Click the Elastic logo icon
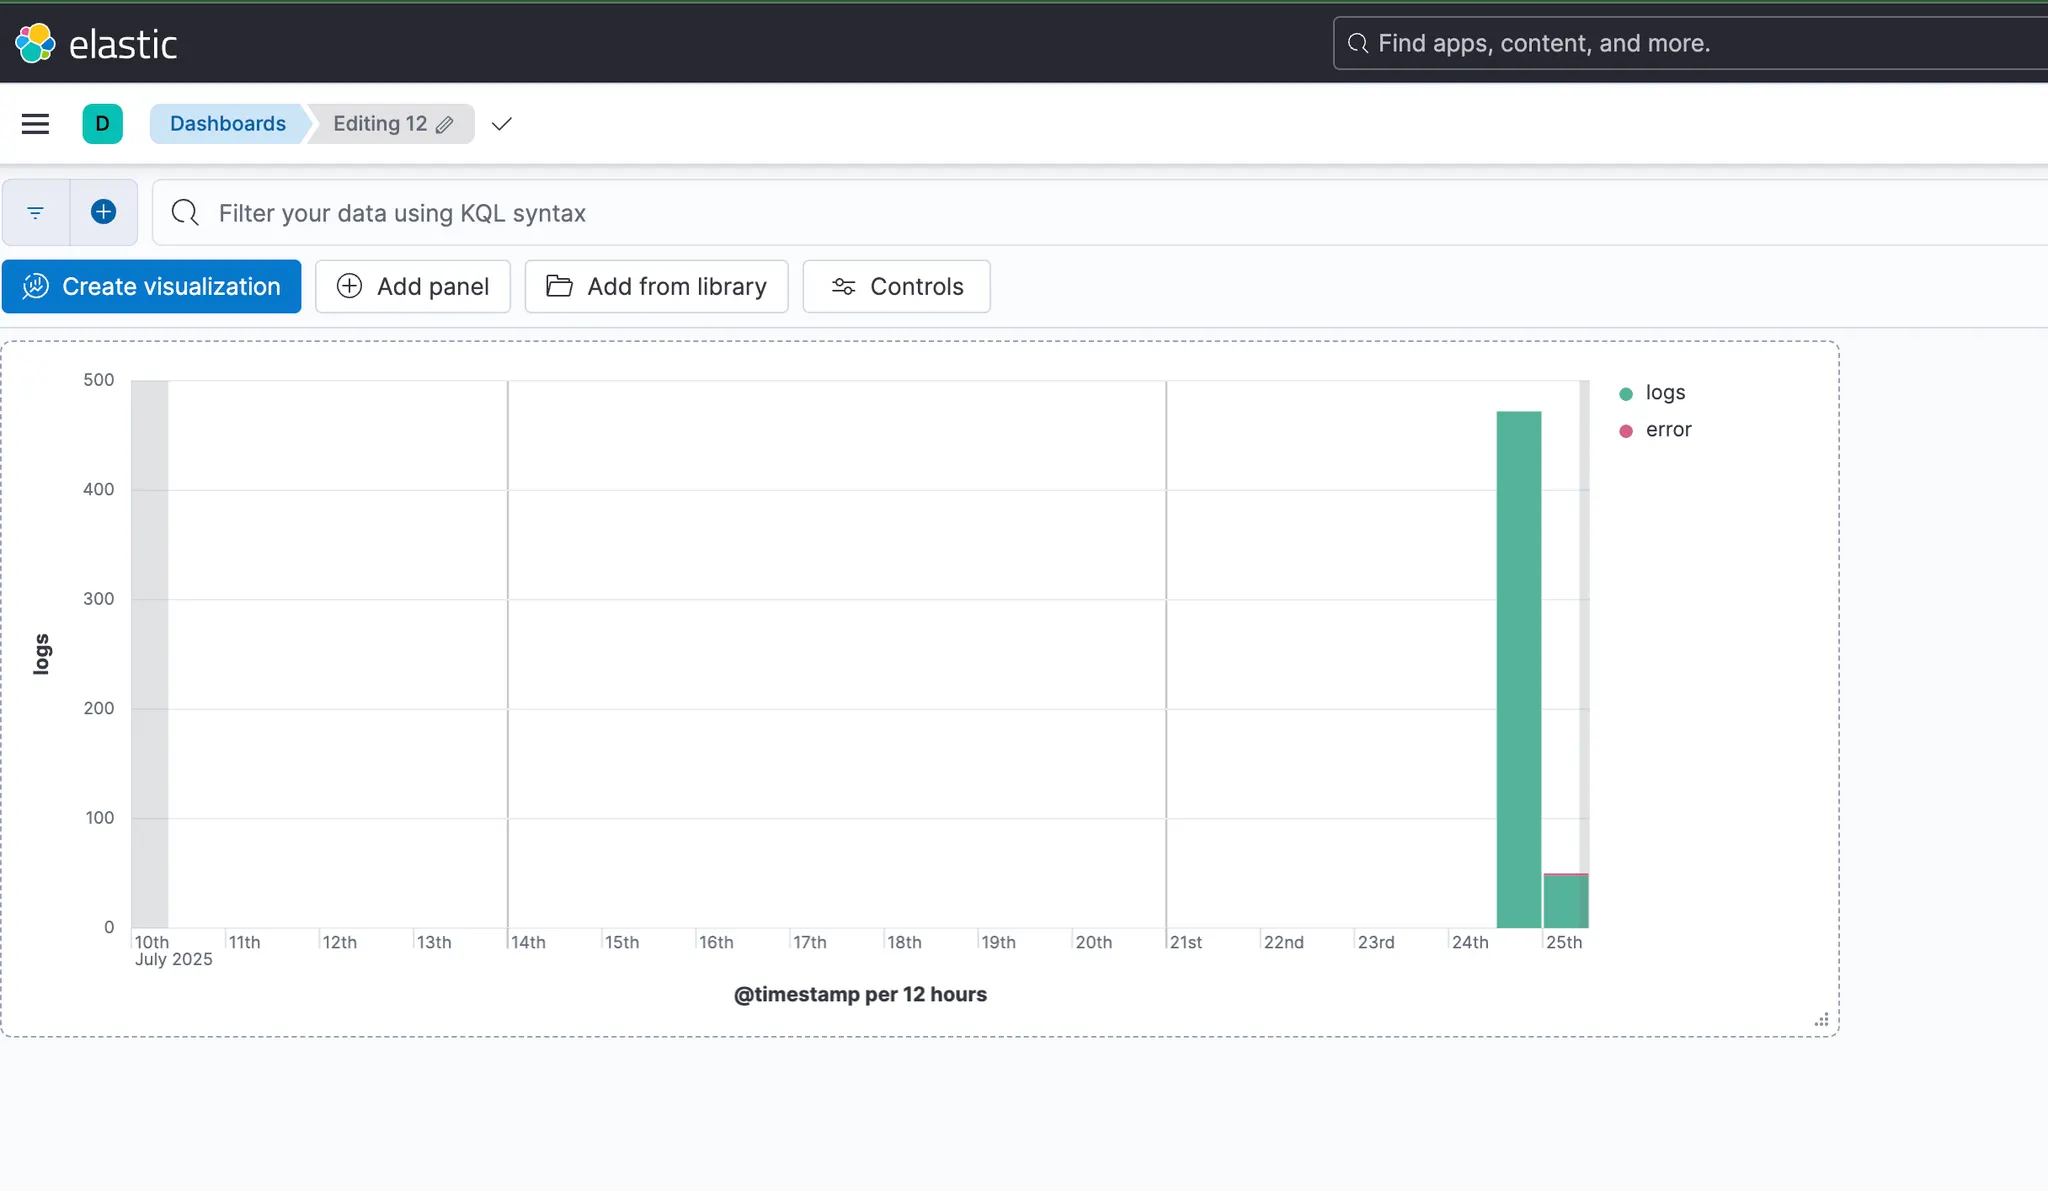The width and height of the screenshot is (2048, 1191). (x=35, y=43)
